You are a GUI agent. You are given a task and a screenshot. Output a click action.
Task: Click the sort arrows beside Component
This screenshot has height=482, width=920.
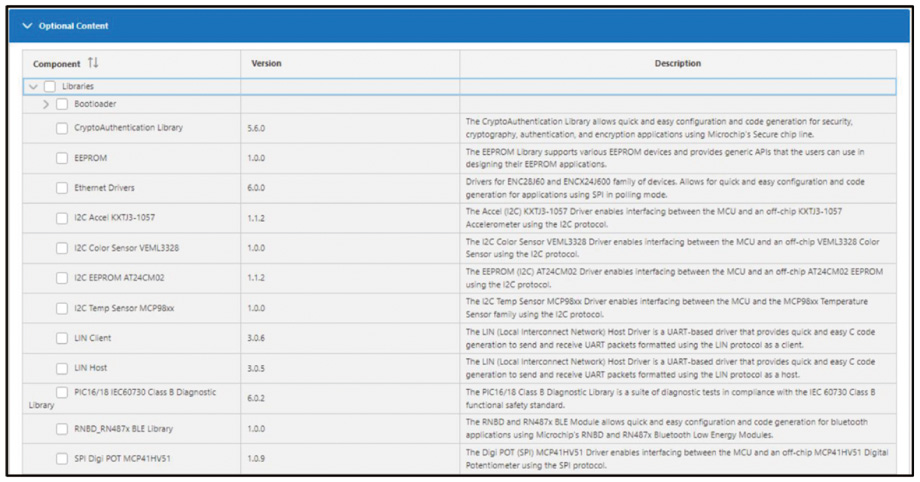pyautogui.click(x=93, y=64)
